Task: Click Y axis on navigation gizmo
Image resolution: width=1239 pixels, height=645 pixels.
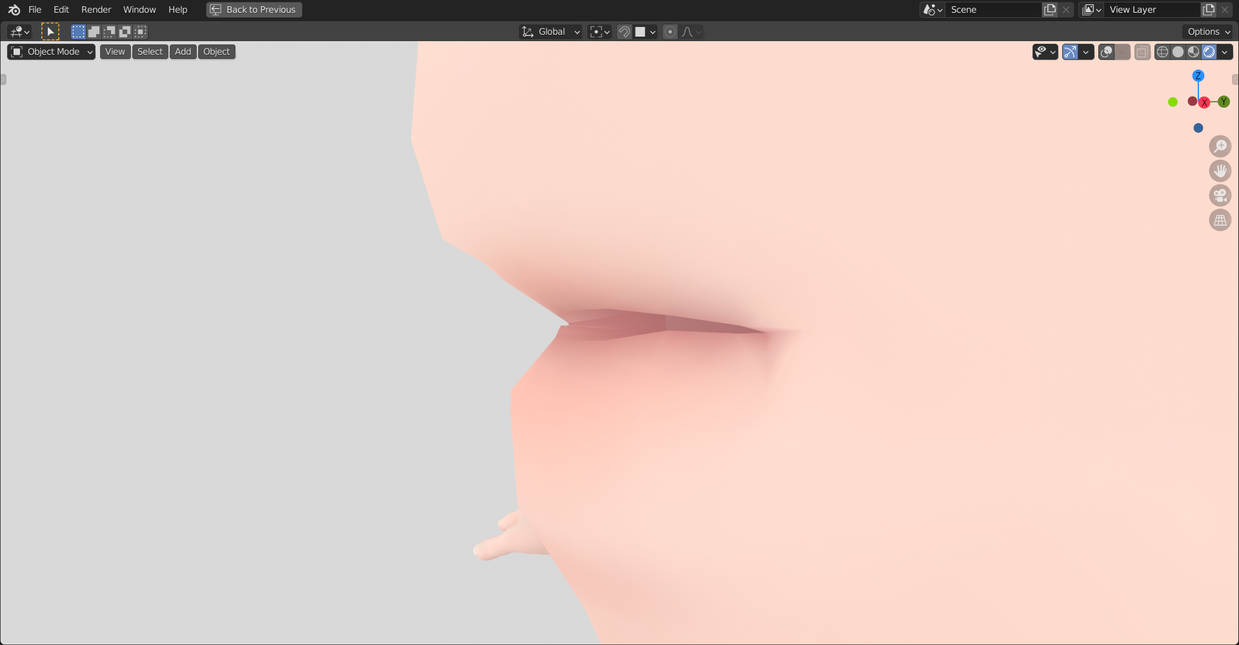Action: pyautogui.click(x=1223, y=102)
